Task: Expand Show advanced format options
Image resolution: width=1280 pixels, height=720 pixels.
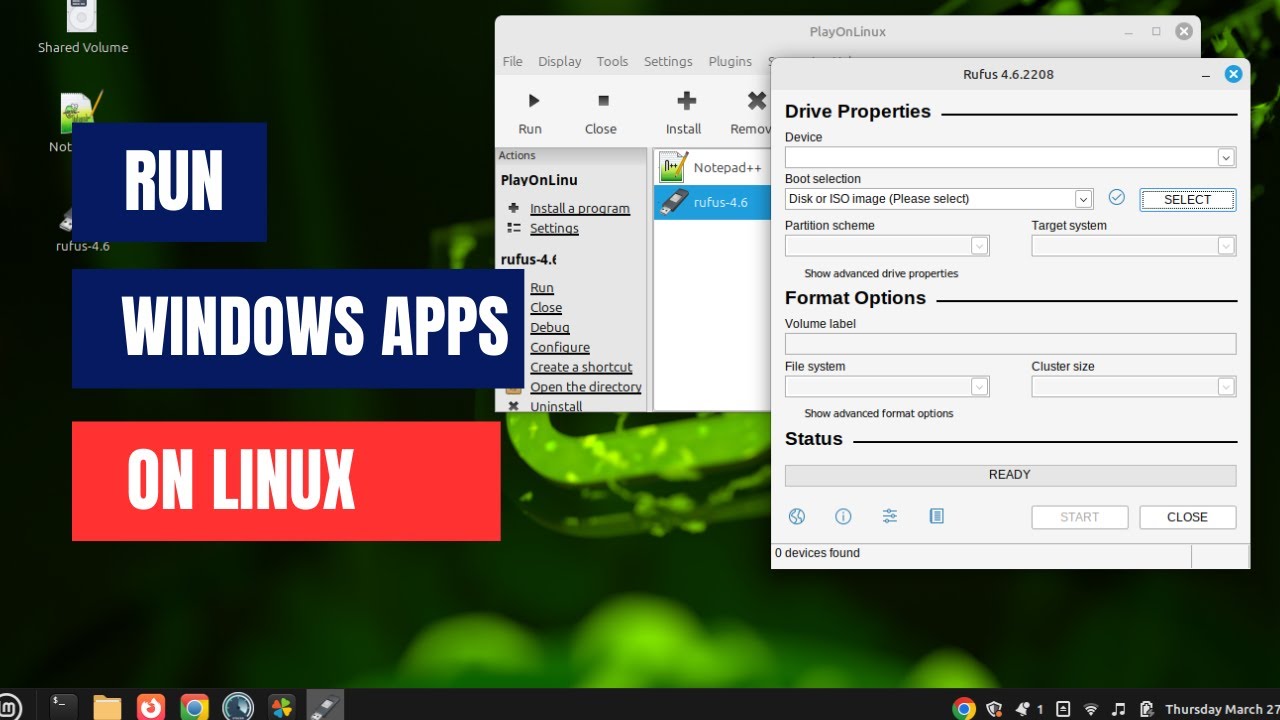Action: click(878, 413)
